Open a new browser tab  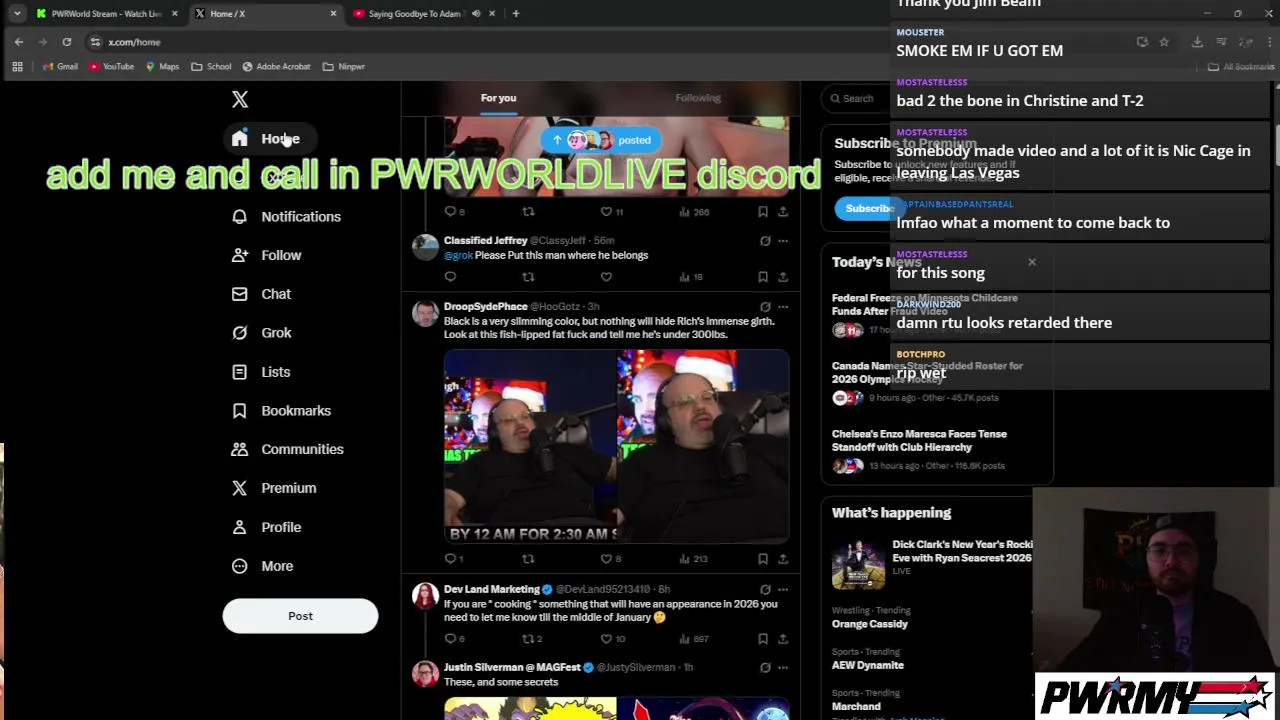pos(516,14)
